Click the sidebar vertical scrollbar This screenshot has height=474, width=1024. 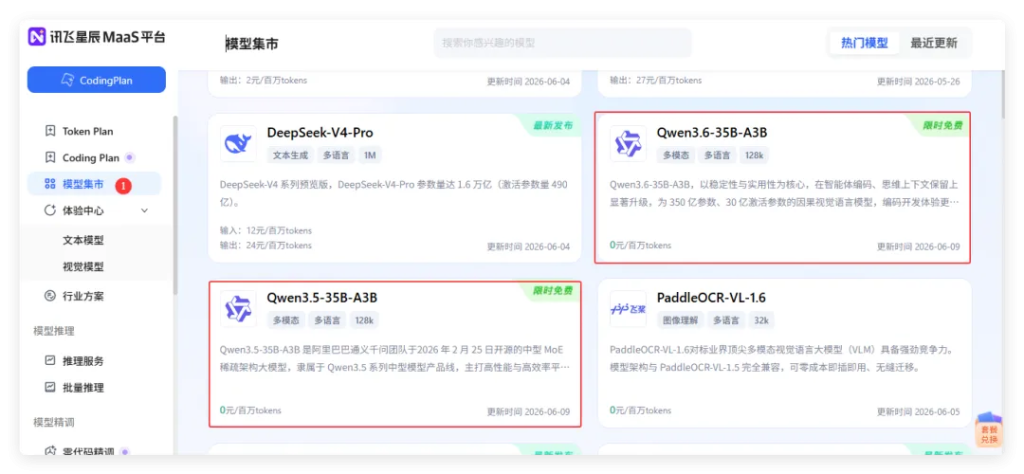coord(174,205)
